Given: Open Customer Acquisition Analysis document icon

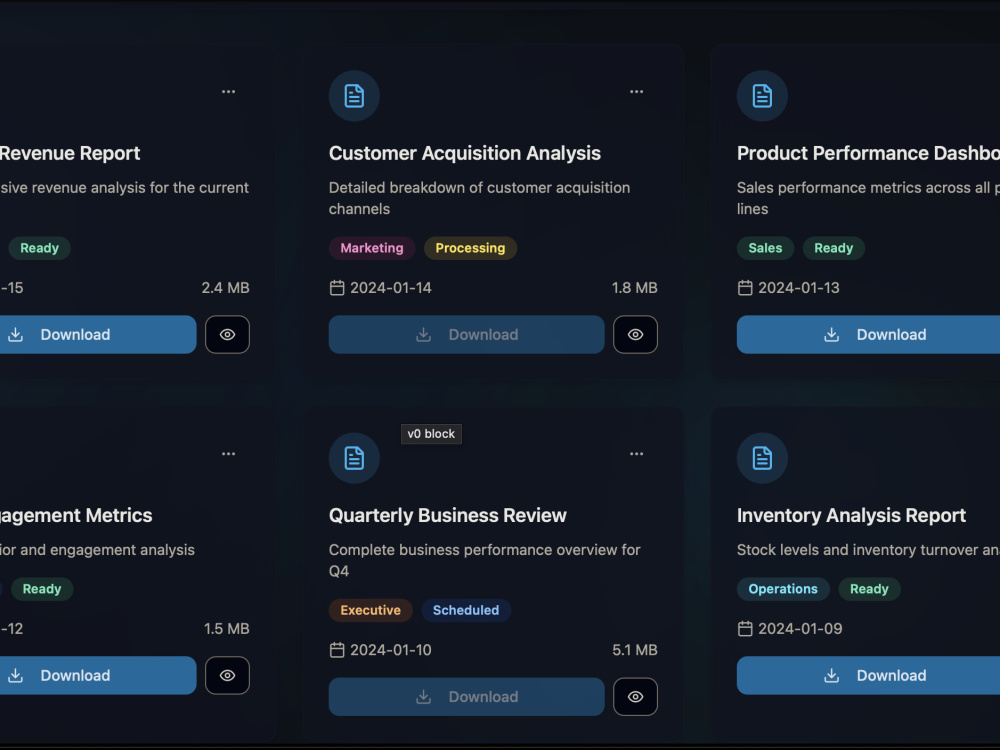Looking at the screenshot, I should 354,96.
